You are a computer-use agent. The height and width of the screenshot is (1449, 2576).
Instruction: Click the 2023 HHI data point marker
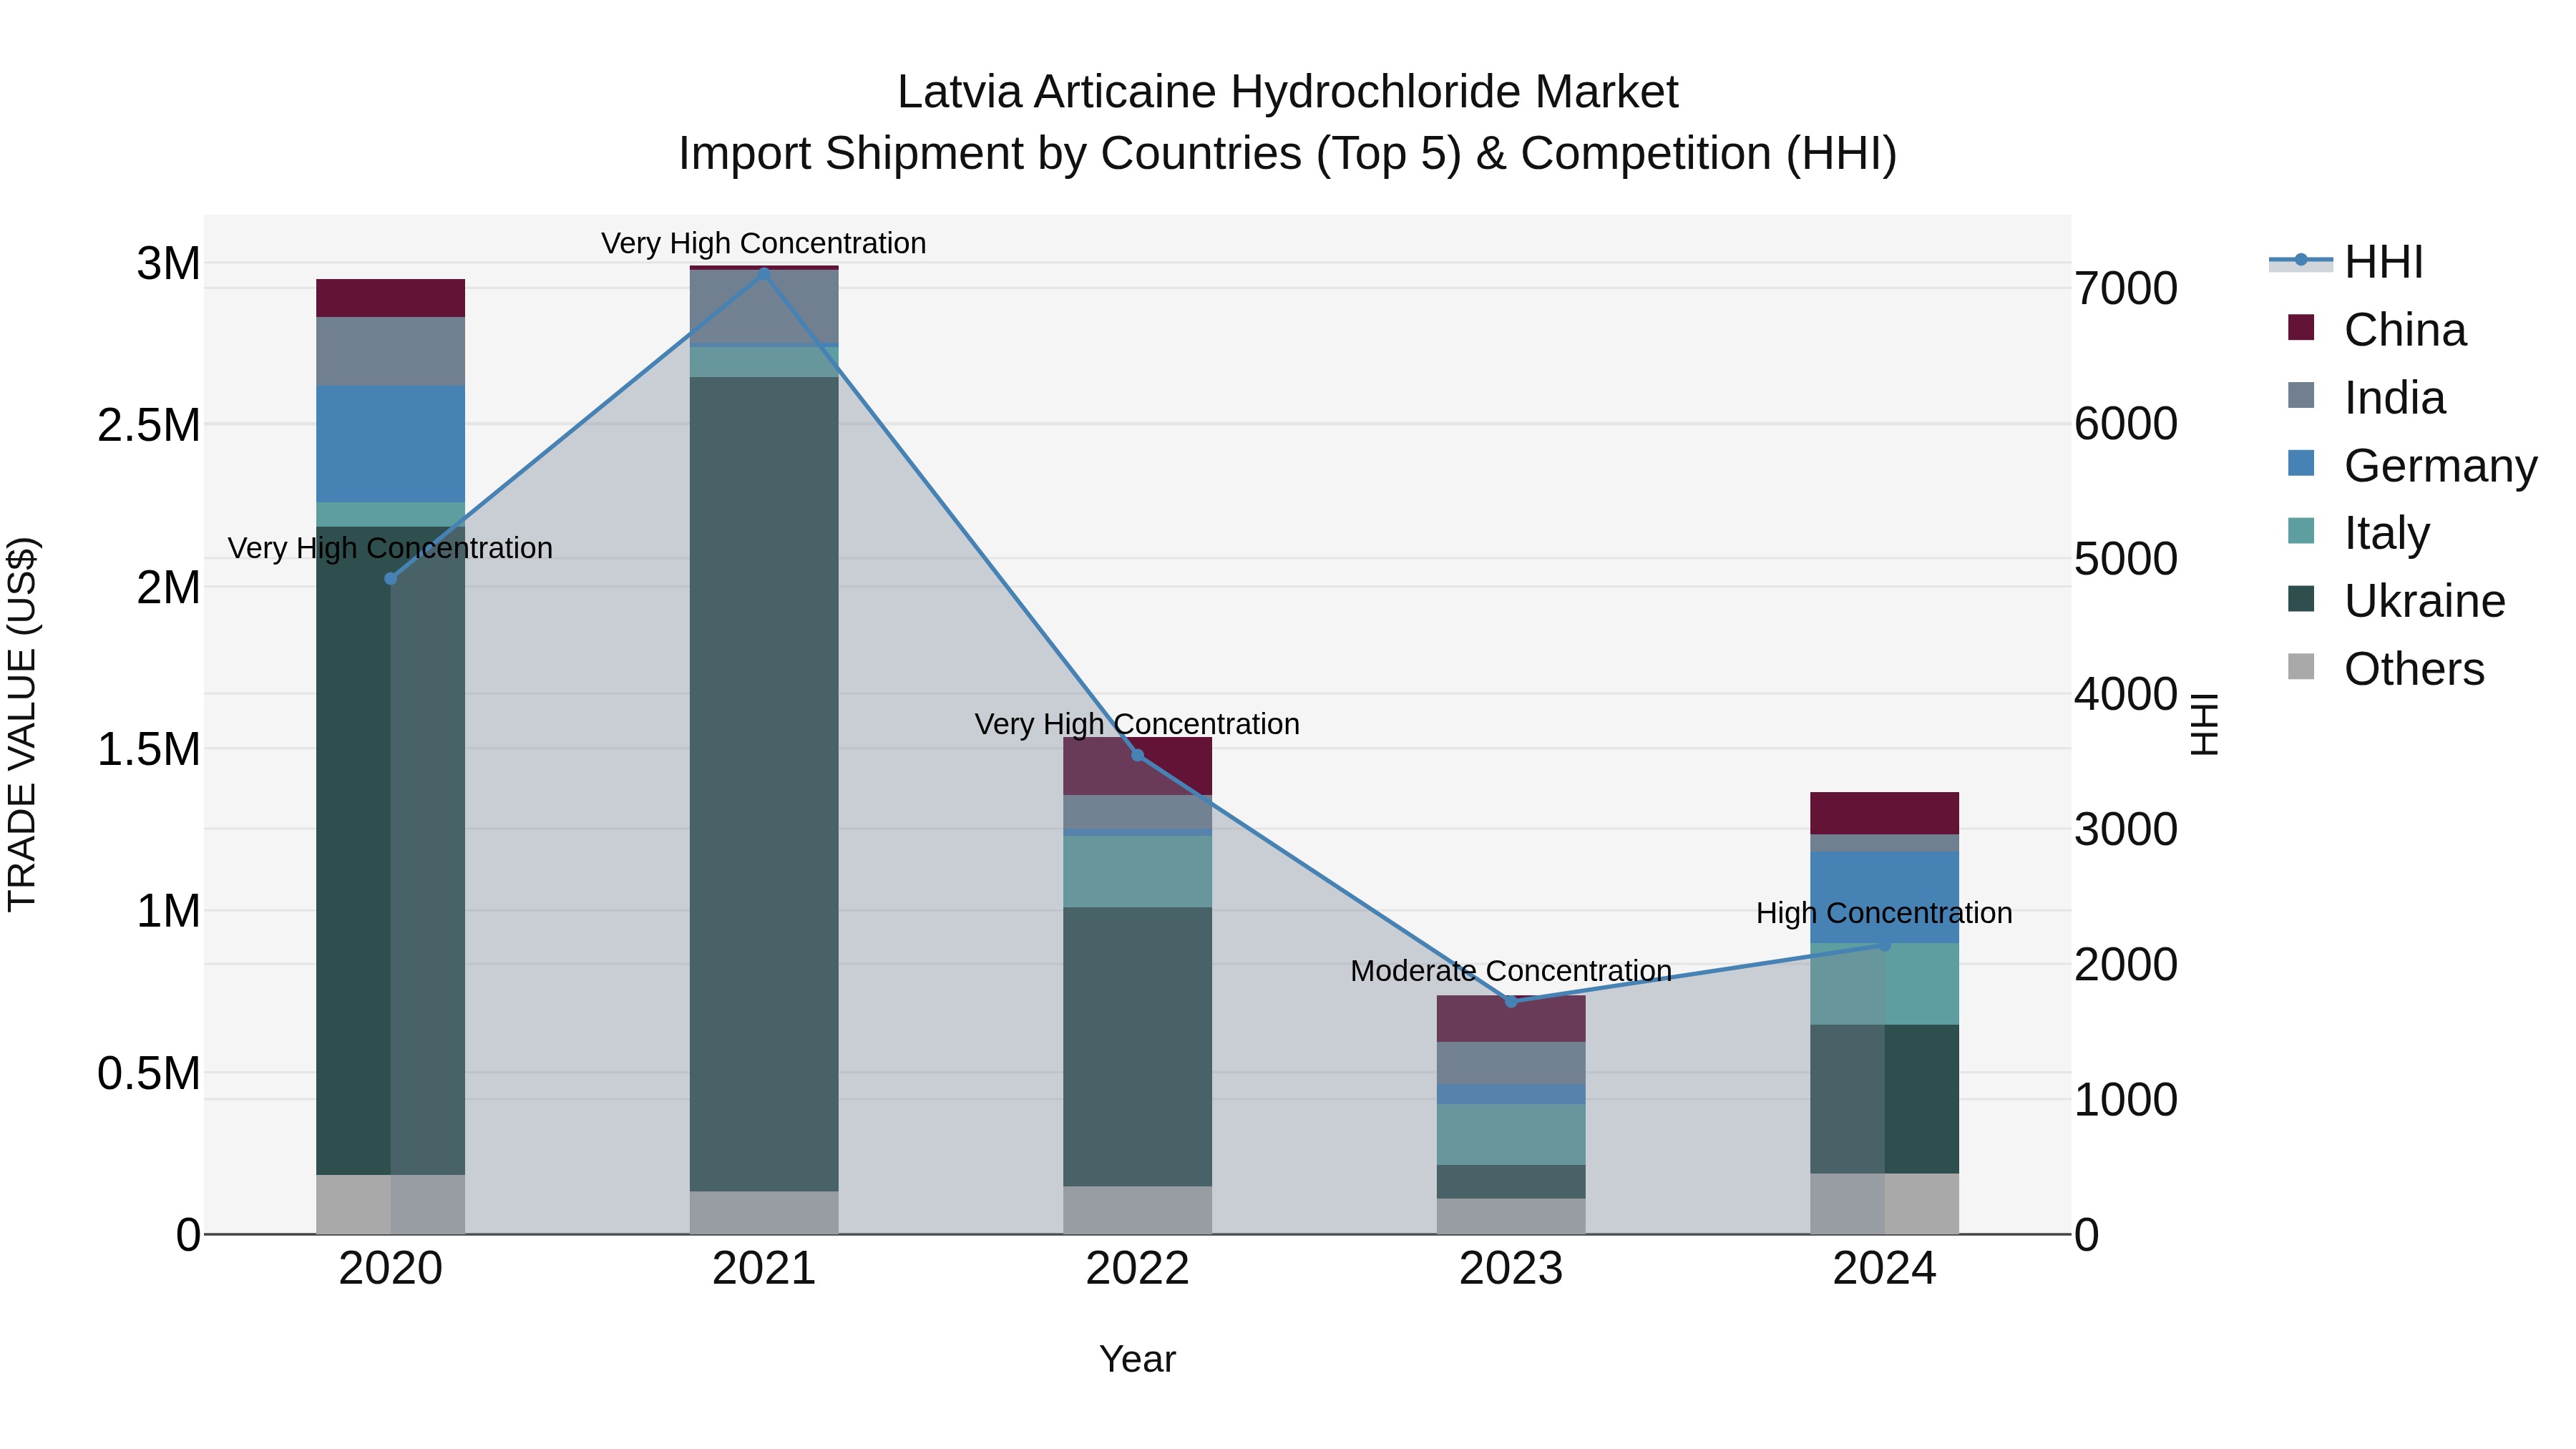coord(1511,1001)
